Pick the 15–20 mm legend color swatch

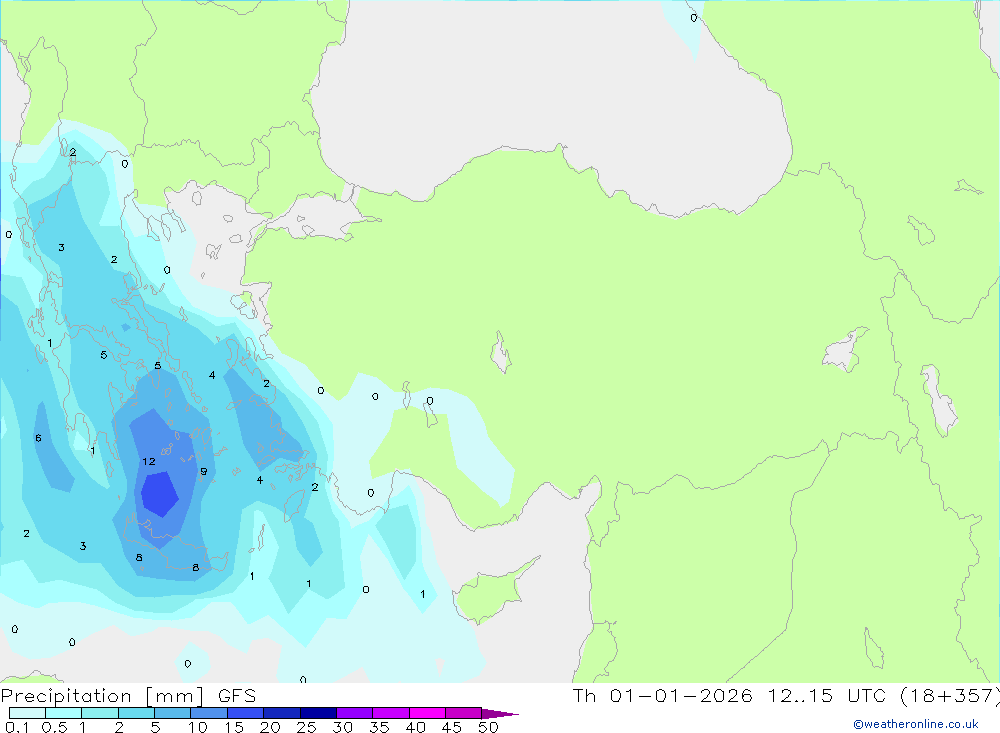coord(246,713)
